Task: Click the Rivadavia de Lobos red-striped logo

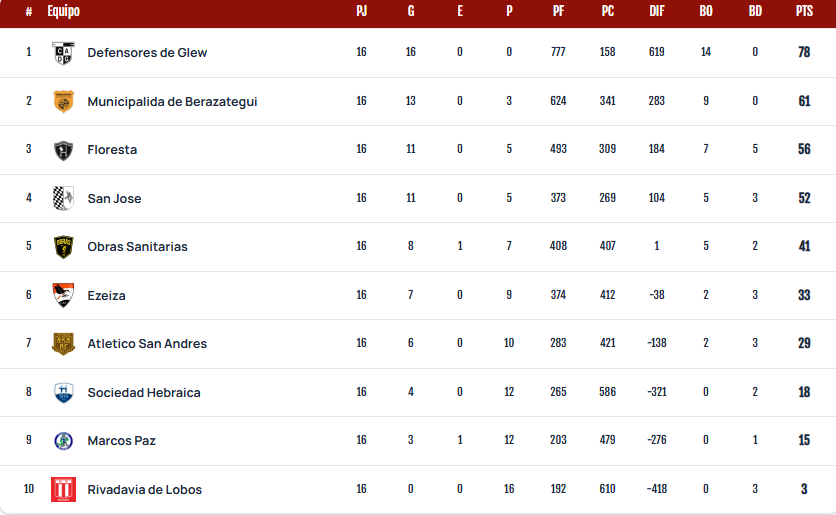Action: [63, 489]
